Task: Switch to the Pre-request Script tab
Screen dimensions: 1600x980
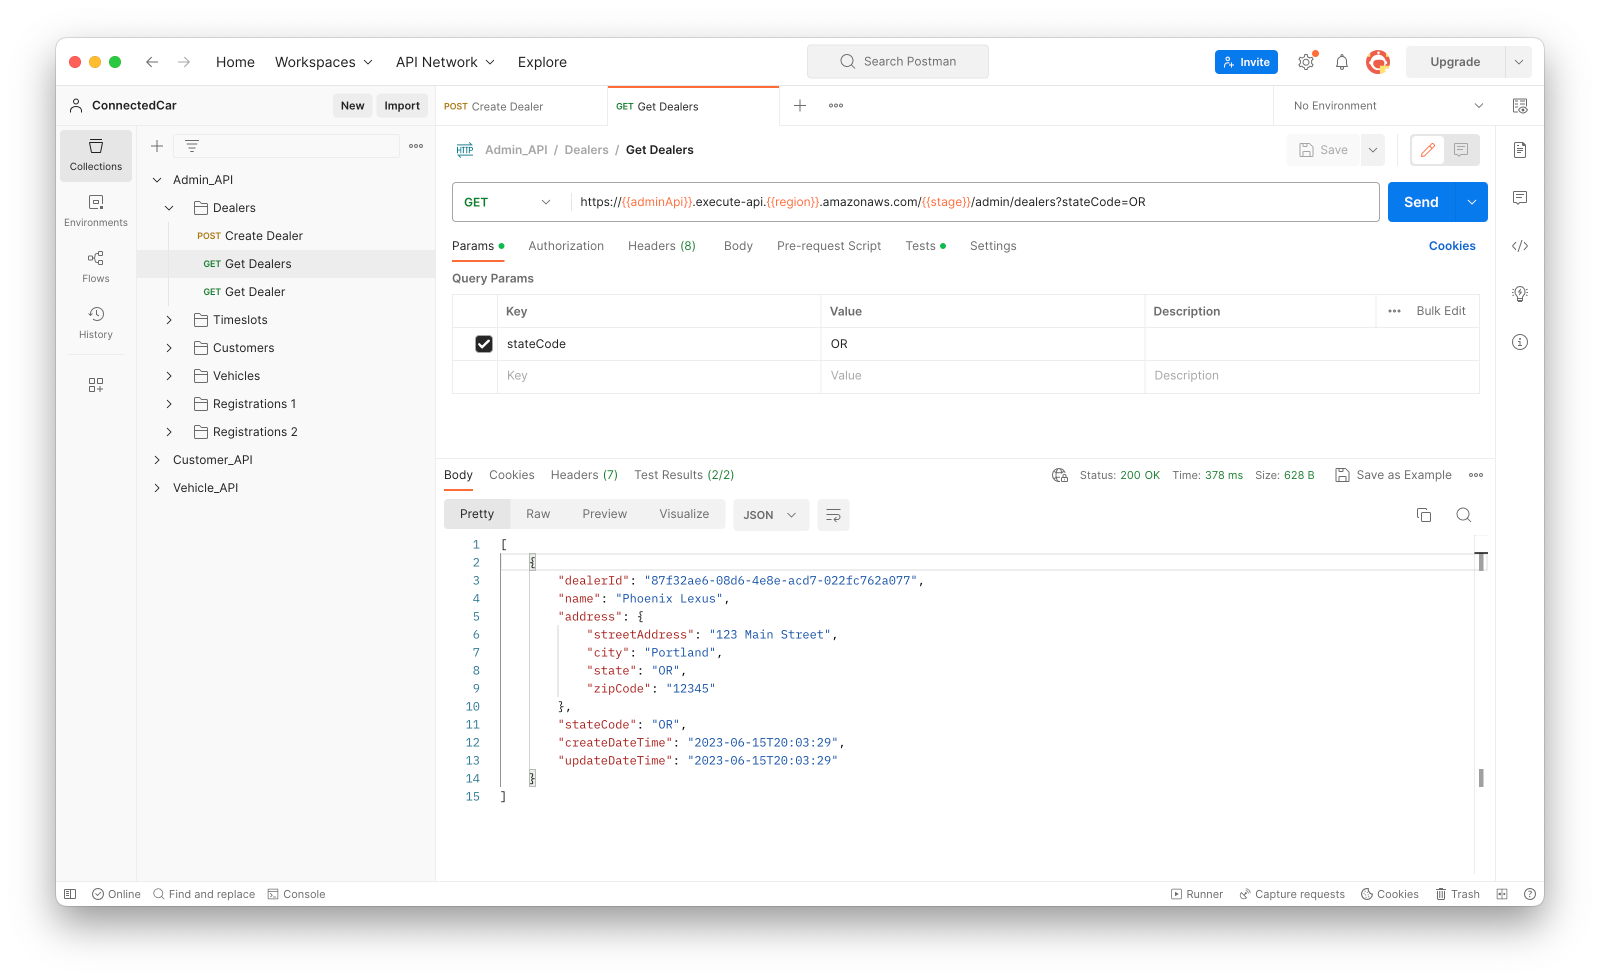Action: click(x=829, y=246)
